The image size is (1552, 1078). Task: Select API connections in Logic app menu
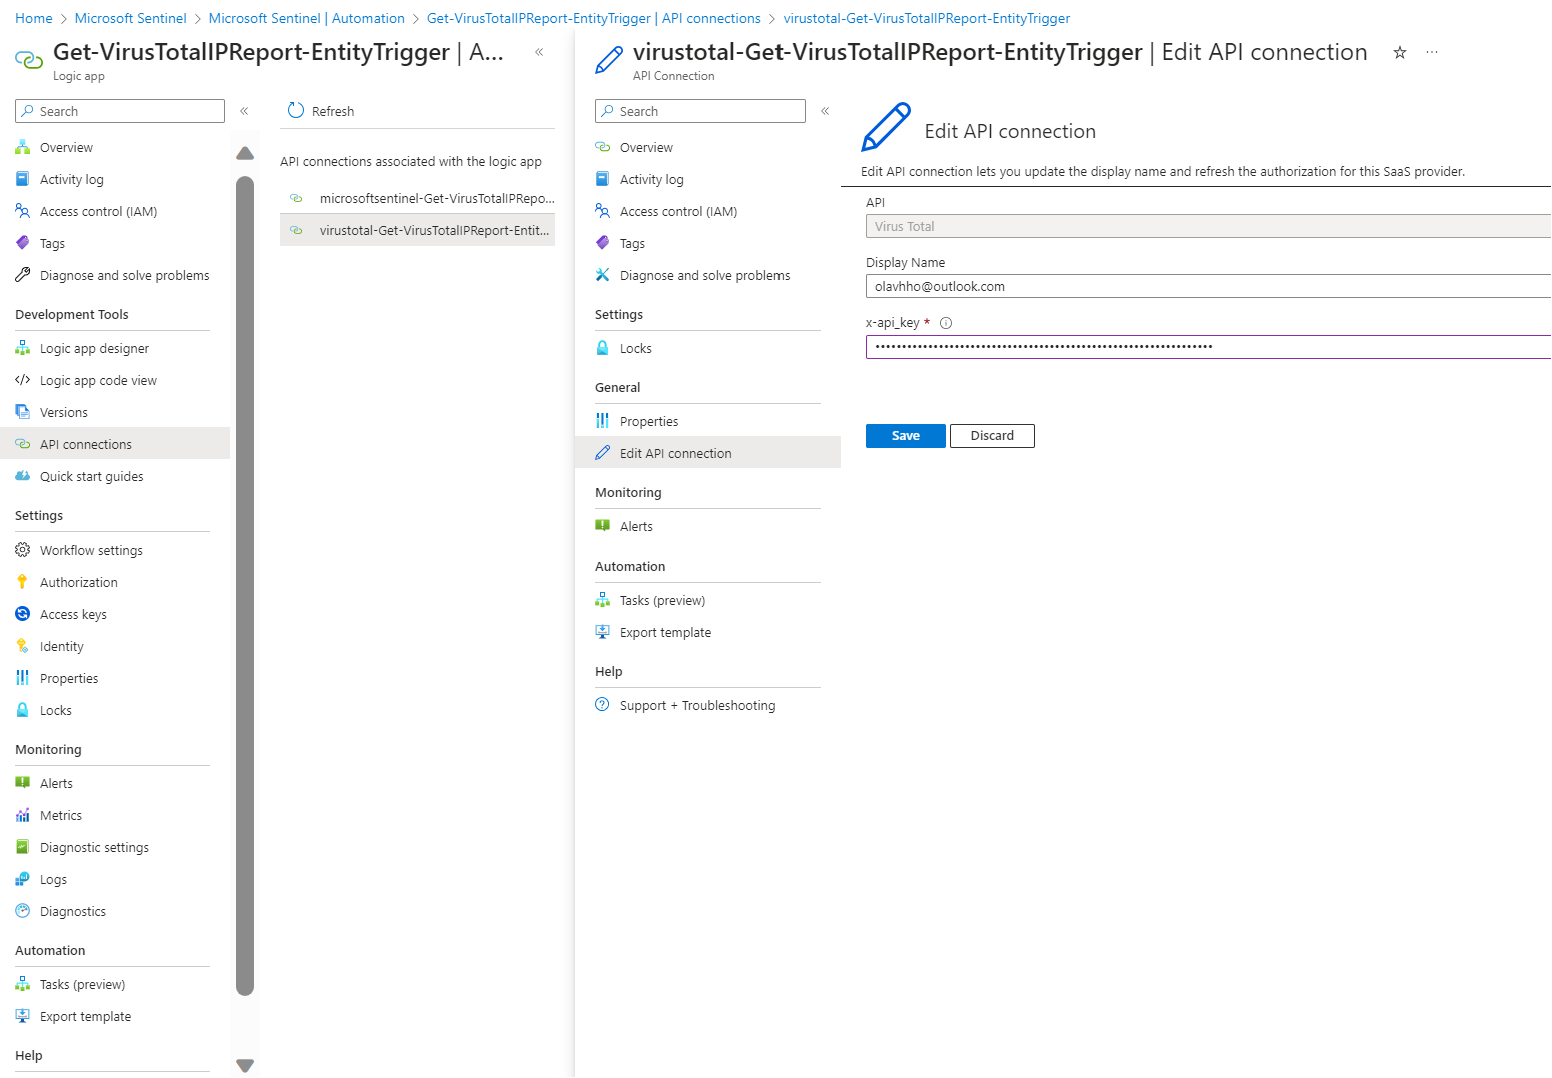tap(115, 444)
